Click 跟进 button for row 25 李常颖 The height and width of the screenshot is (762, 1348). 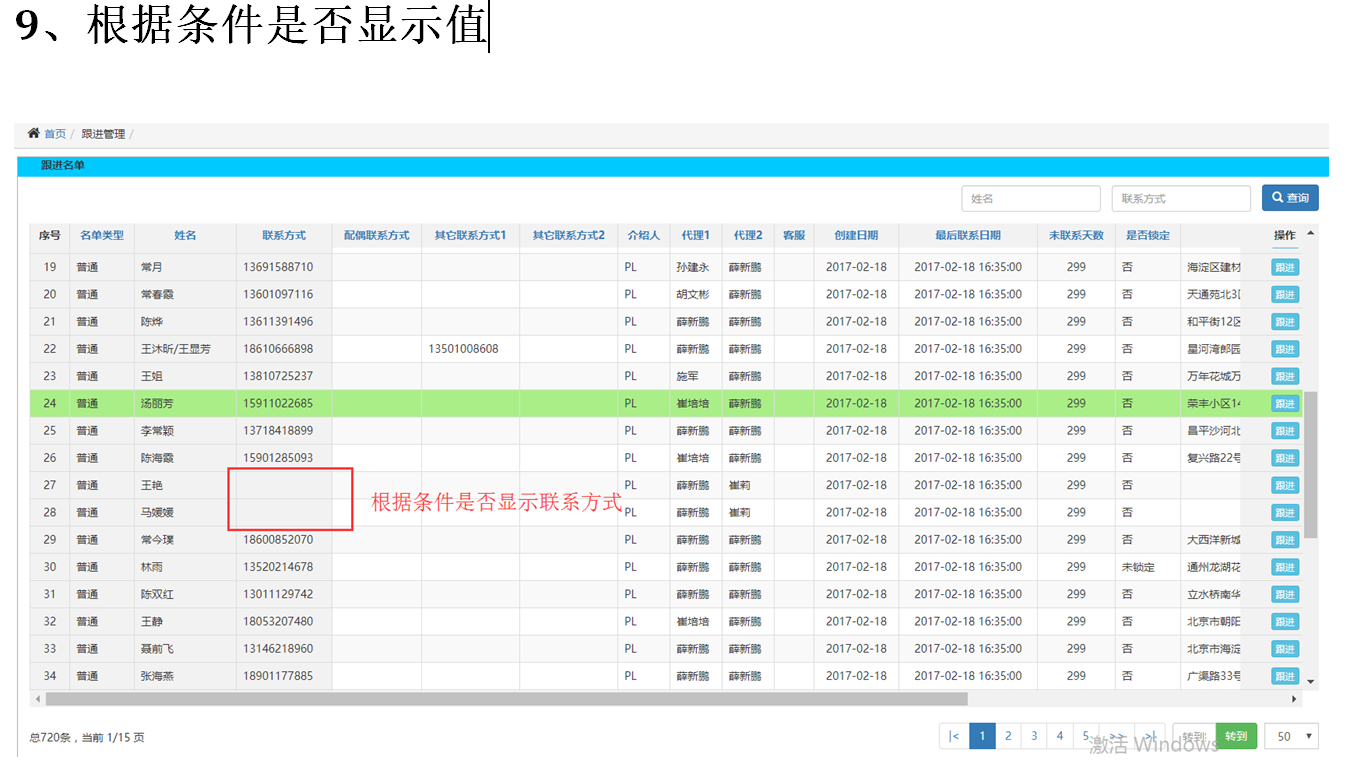tap(1285, 430)
